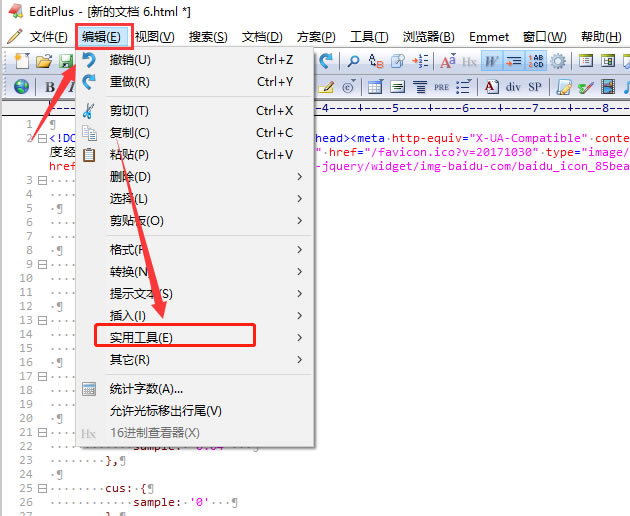The width and height of the screenshot is (630, 516).
Task: Click the Redo arrow in the toolbar
Action: click(326, 61)
